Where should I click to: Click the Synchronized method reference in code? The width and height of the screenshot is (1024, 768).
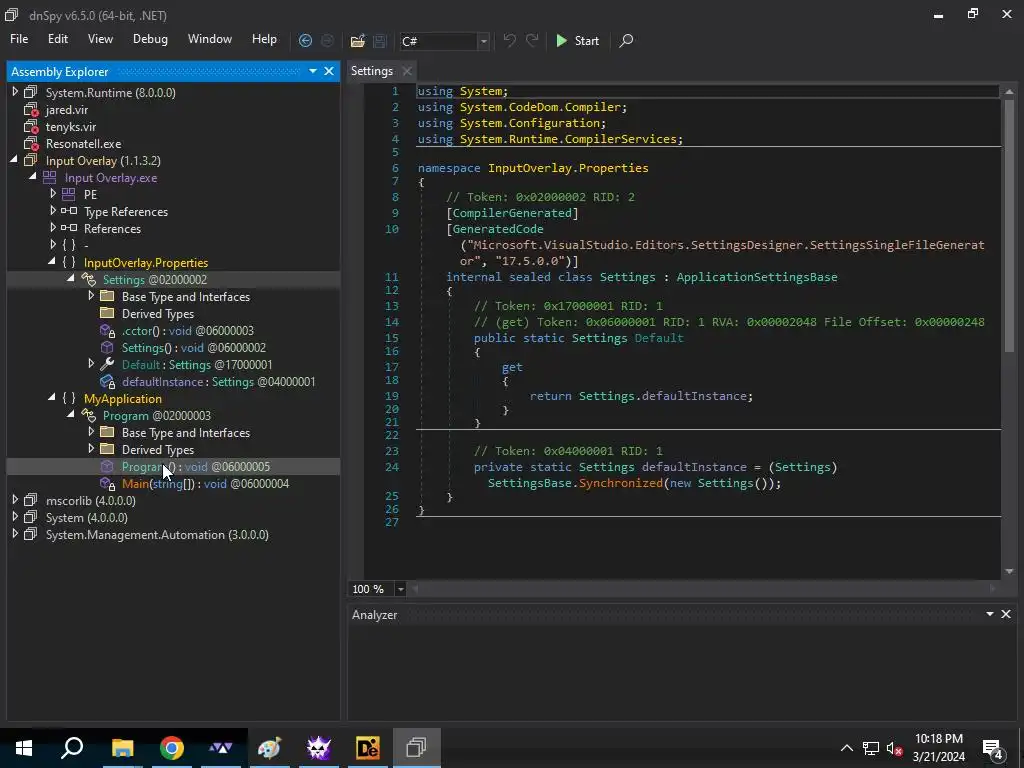pyautogui.click(x=620, y=483)
